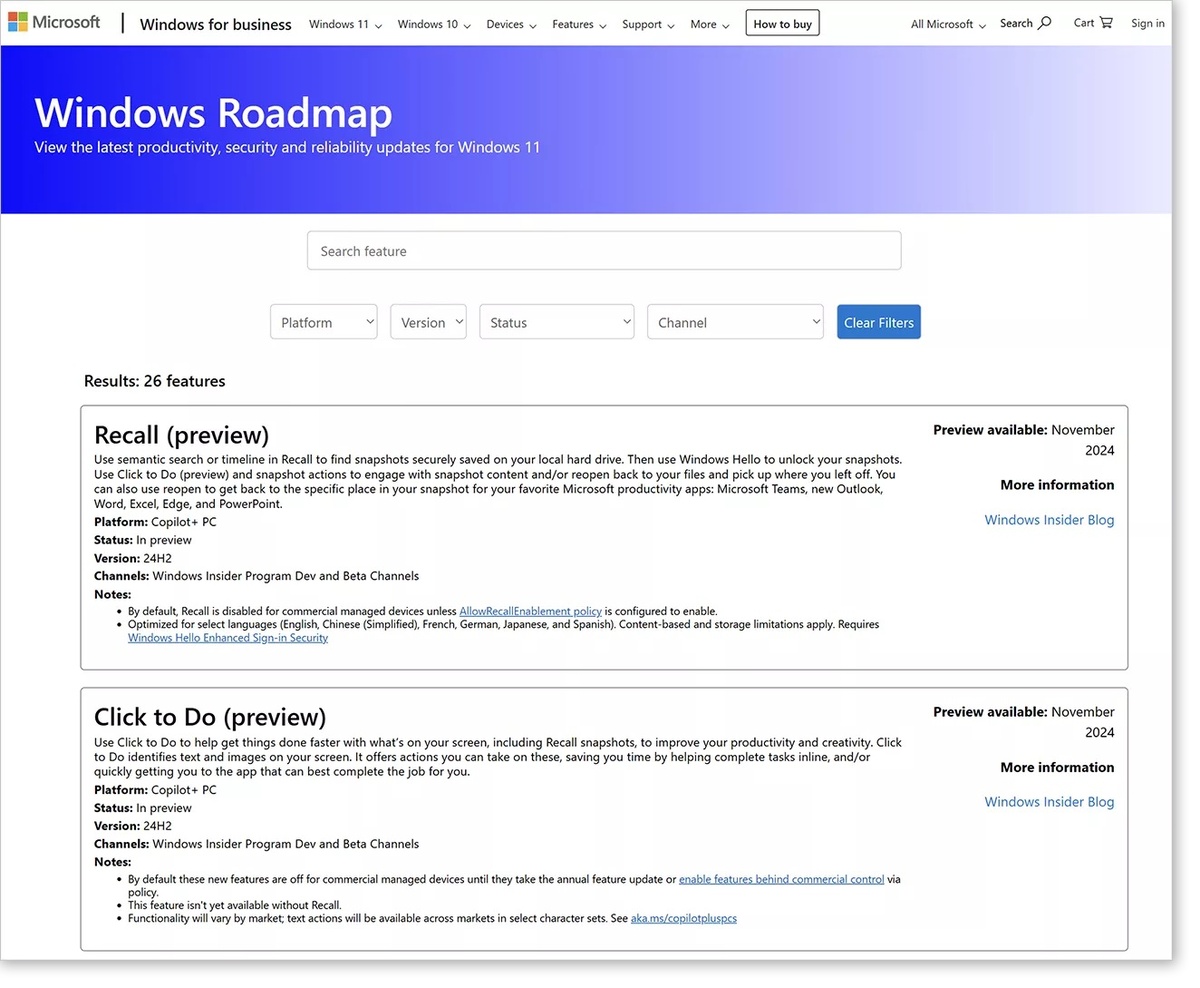Open the Channel filter dropdown
The image size is (1200, 988).
click(x=735, y=322)
